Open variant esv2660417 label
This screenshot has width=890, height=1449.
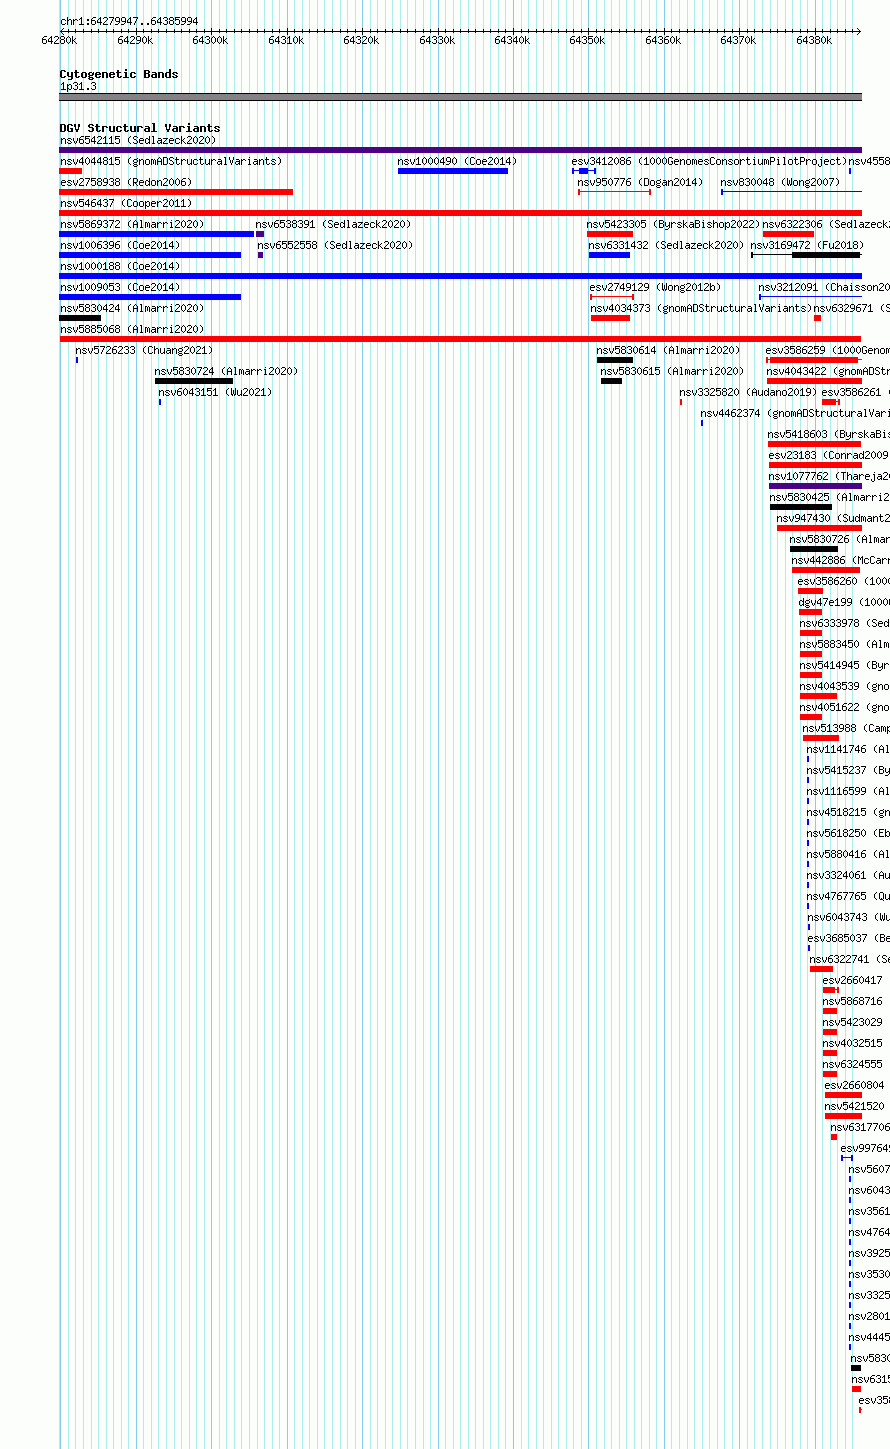coord(852,980)
